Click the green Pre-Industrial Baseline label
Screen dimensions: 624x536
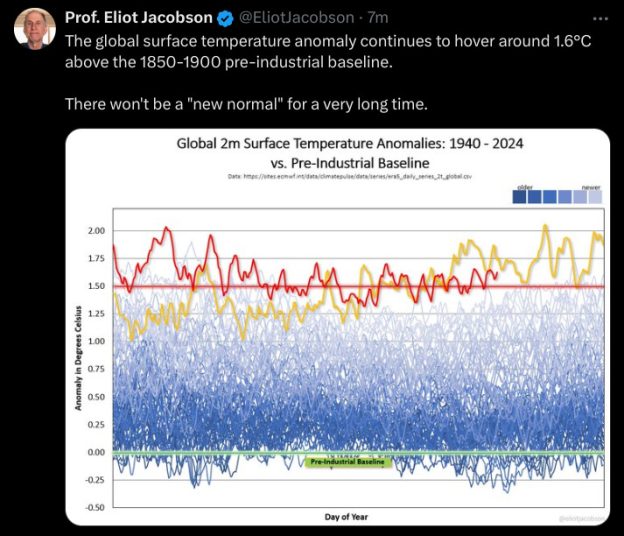click(347, 463)
